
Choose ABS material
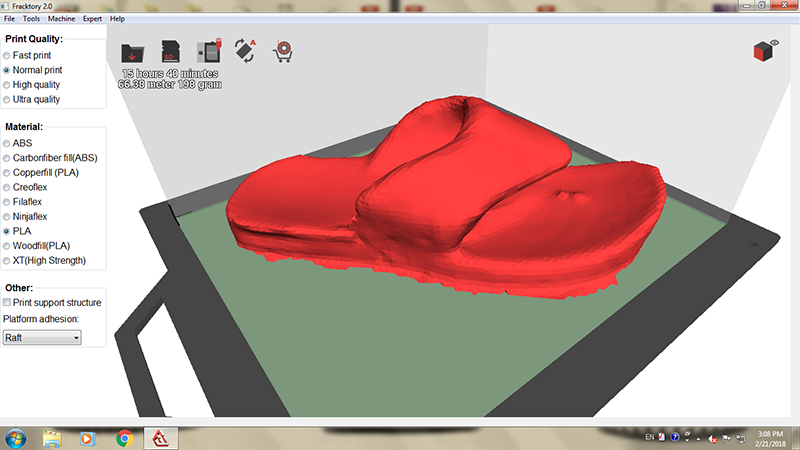(17, 143)
